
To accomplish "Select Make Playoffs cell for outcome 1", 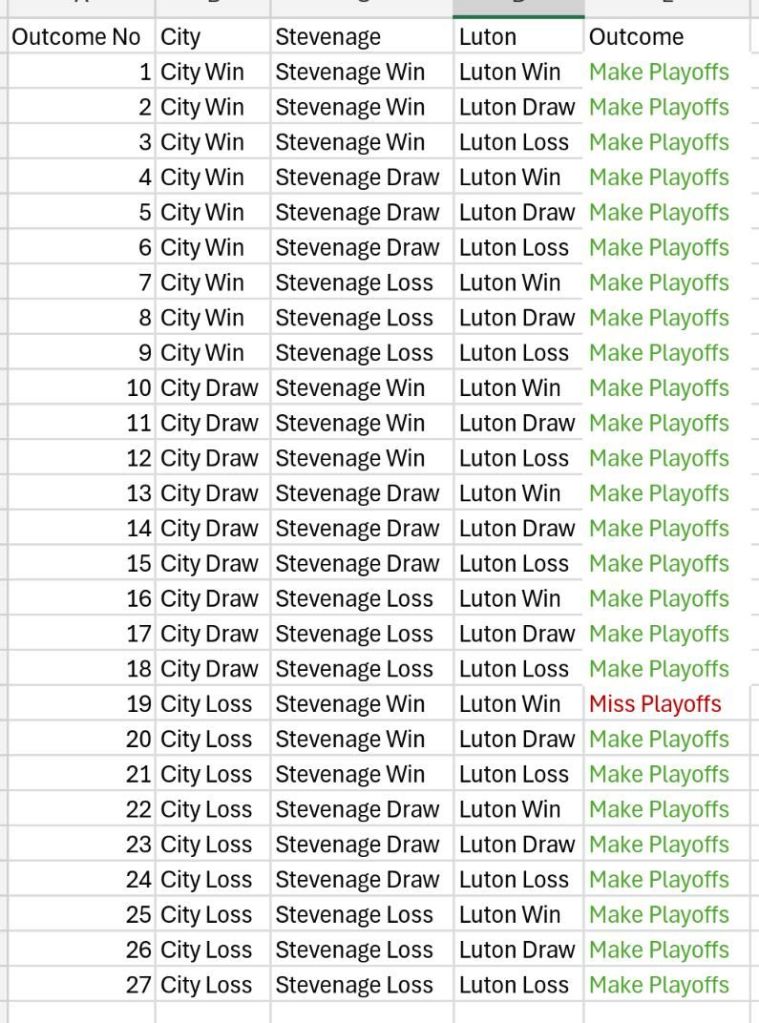I will point(659,73).
